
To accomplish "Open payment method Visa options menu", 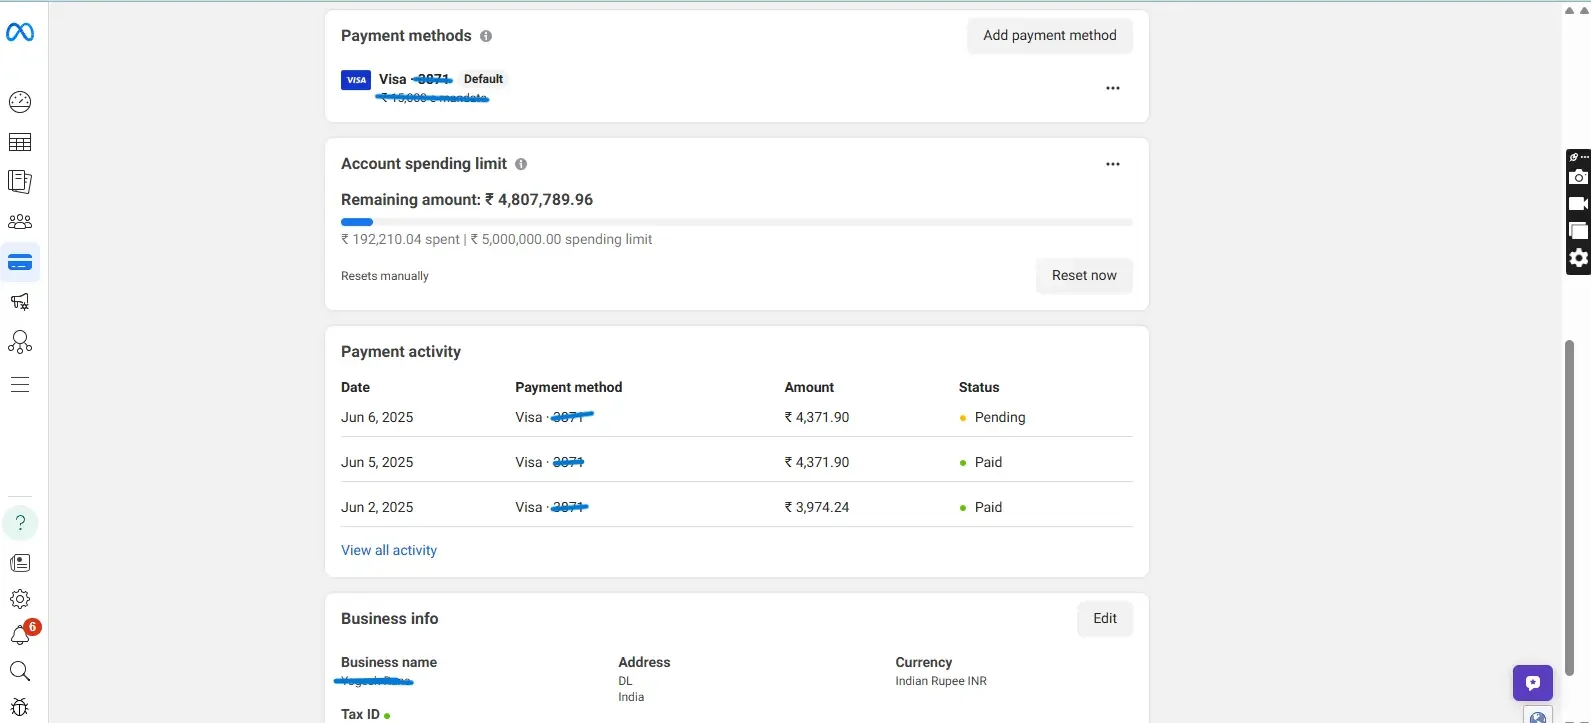I will click(1112, 88).
